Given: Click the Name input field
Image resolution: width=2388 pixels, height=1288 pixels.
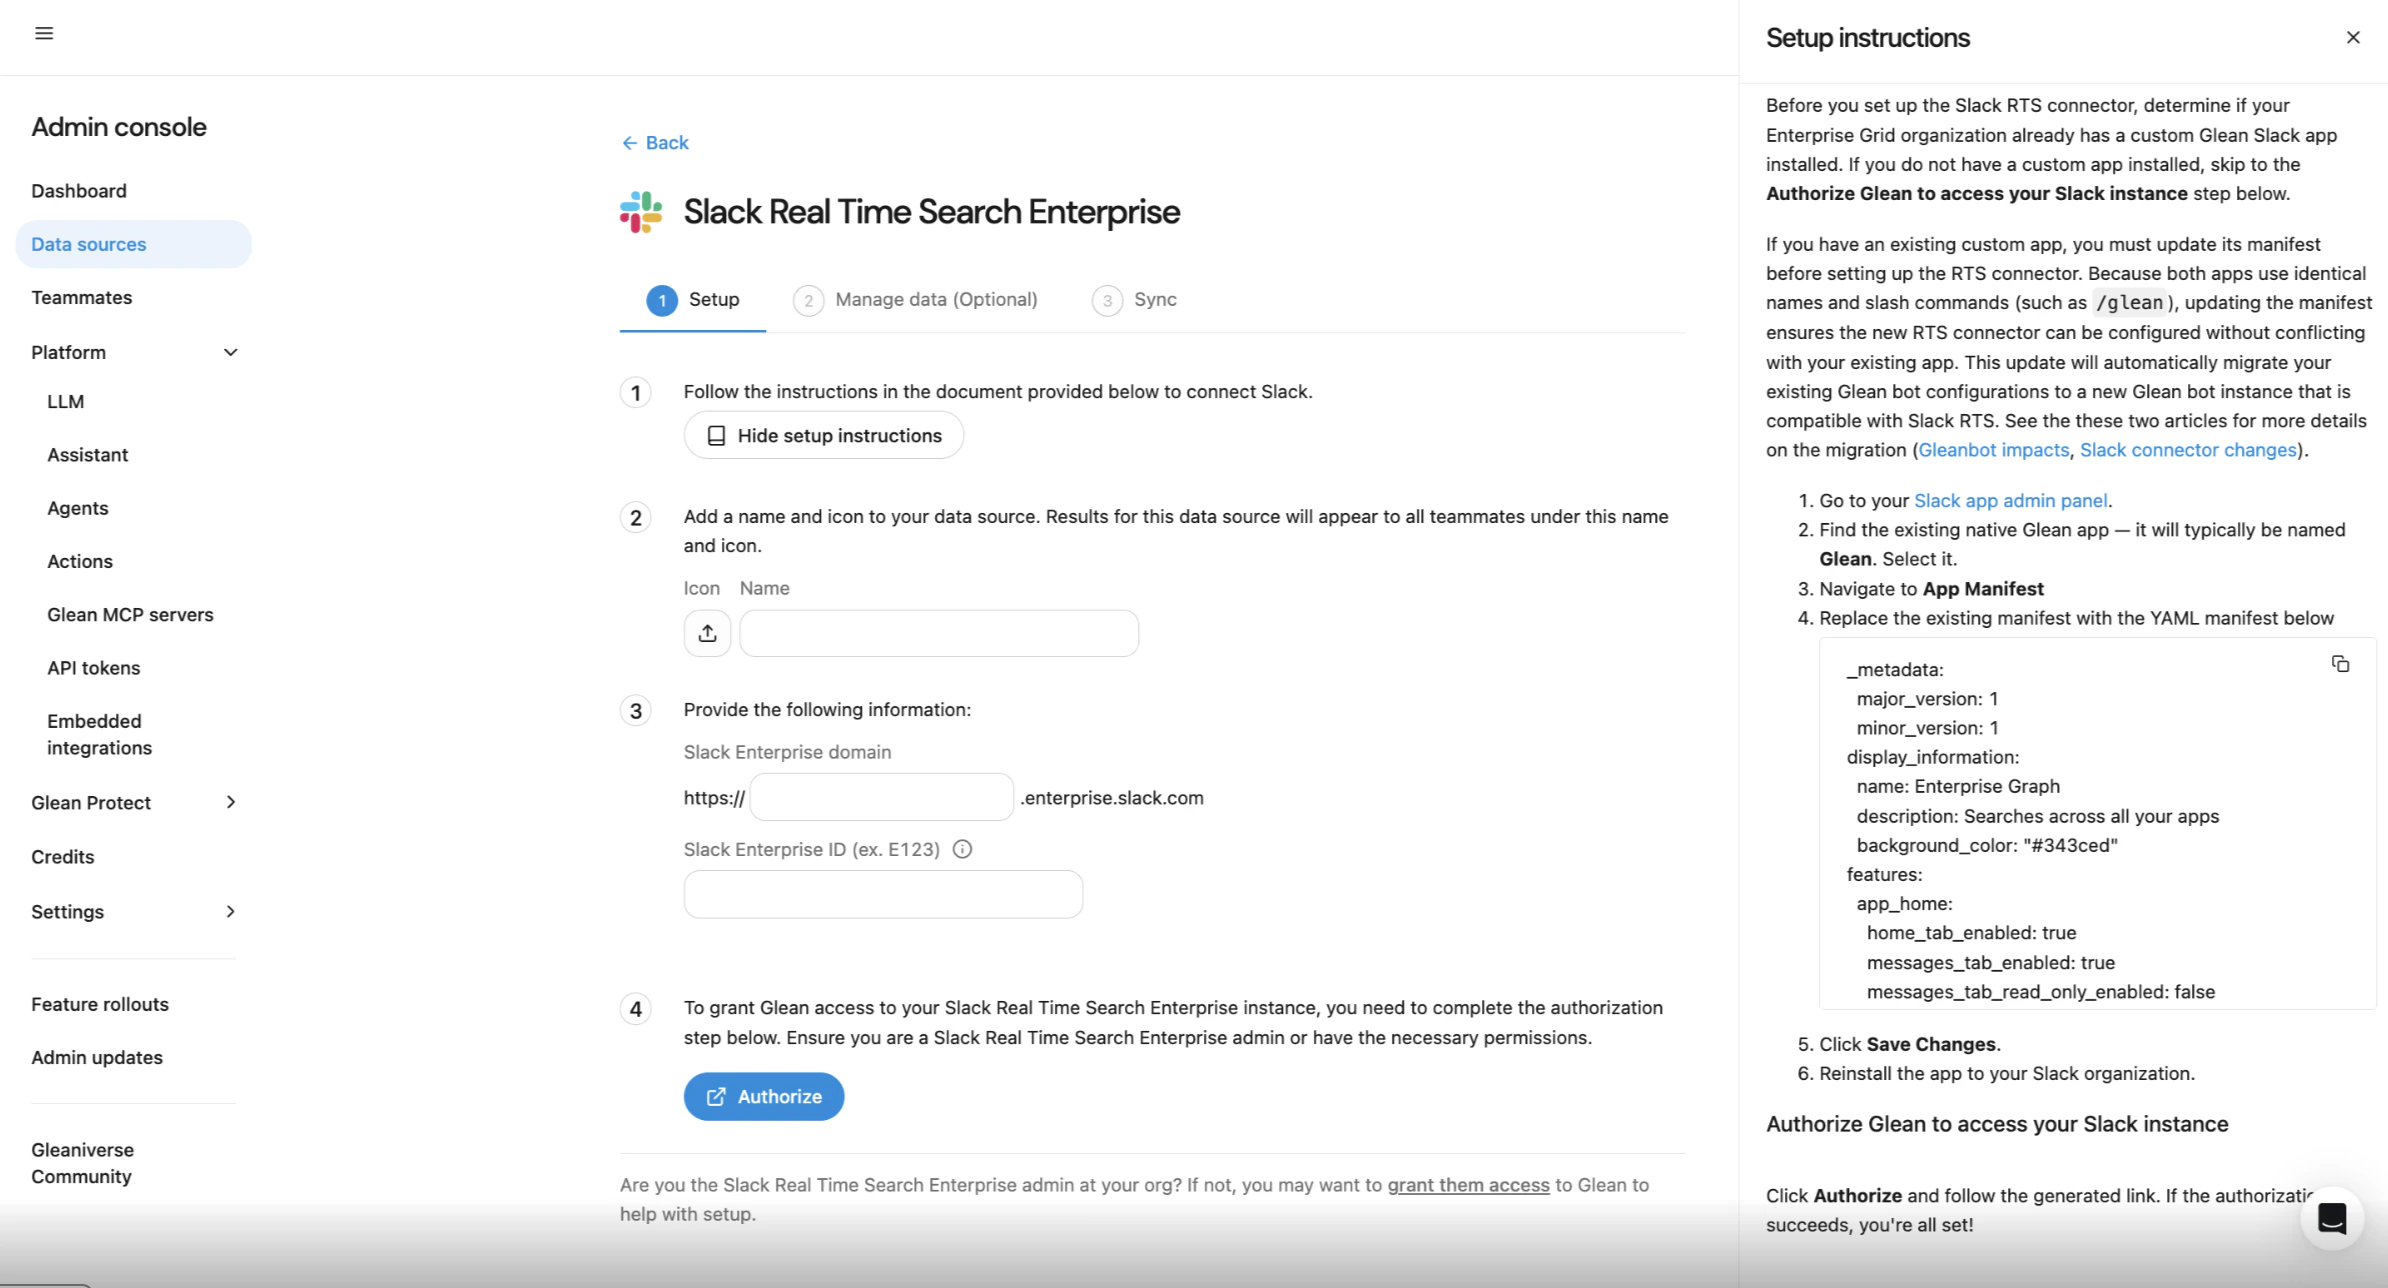Looking at the screenshot, I should (938, 632).
